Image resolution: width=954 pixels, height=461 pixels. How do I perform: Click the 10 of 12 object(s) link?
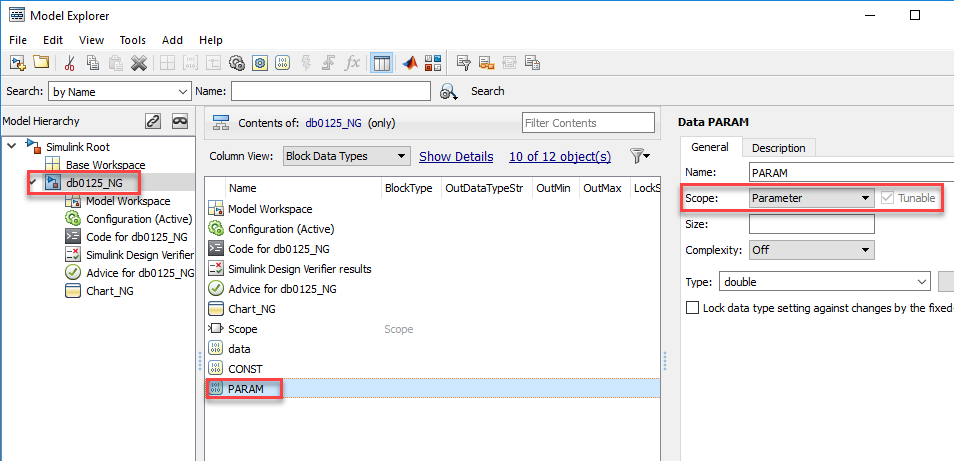pos(560,156)
